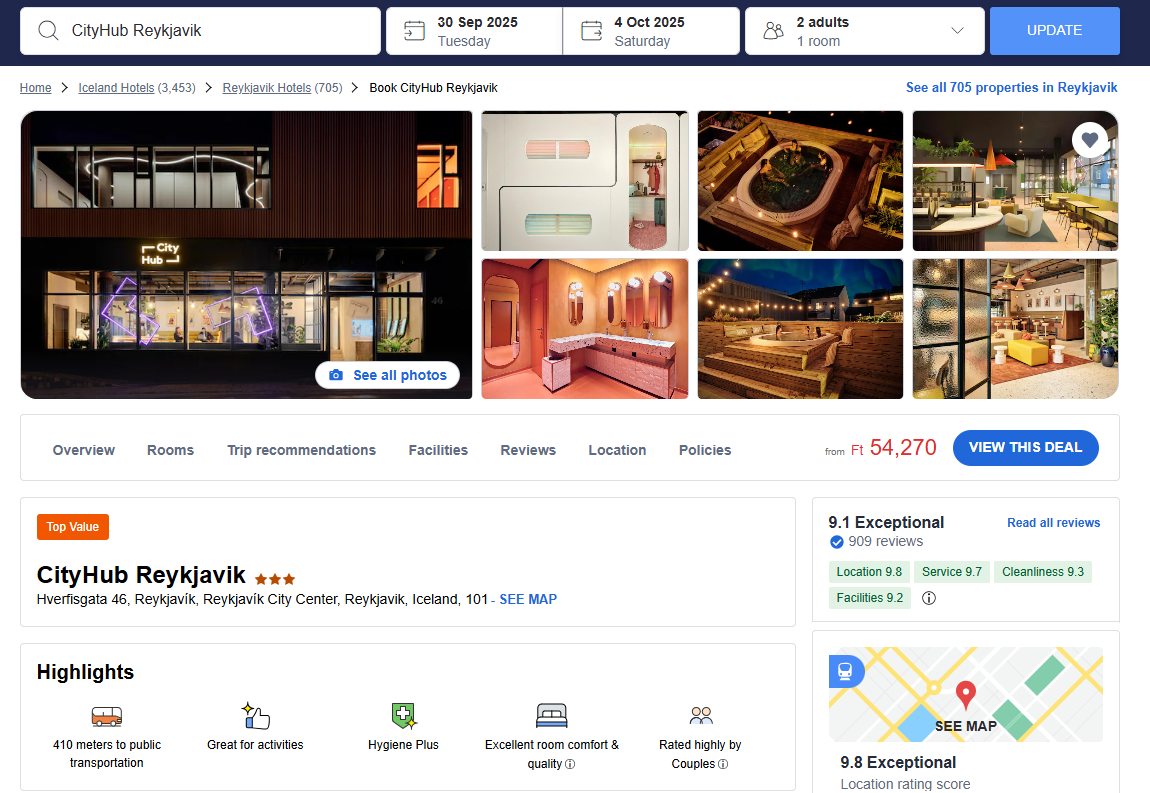
Task: Open info icon beside Couples
Action: coord(723,764)
